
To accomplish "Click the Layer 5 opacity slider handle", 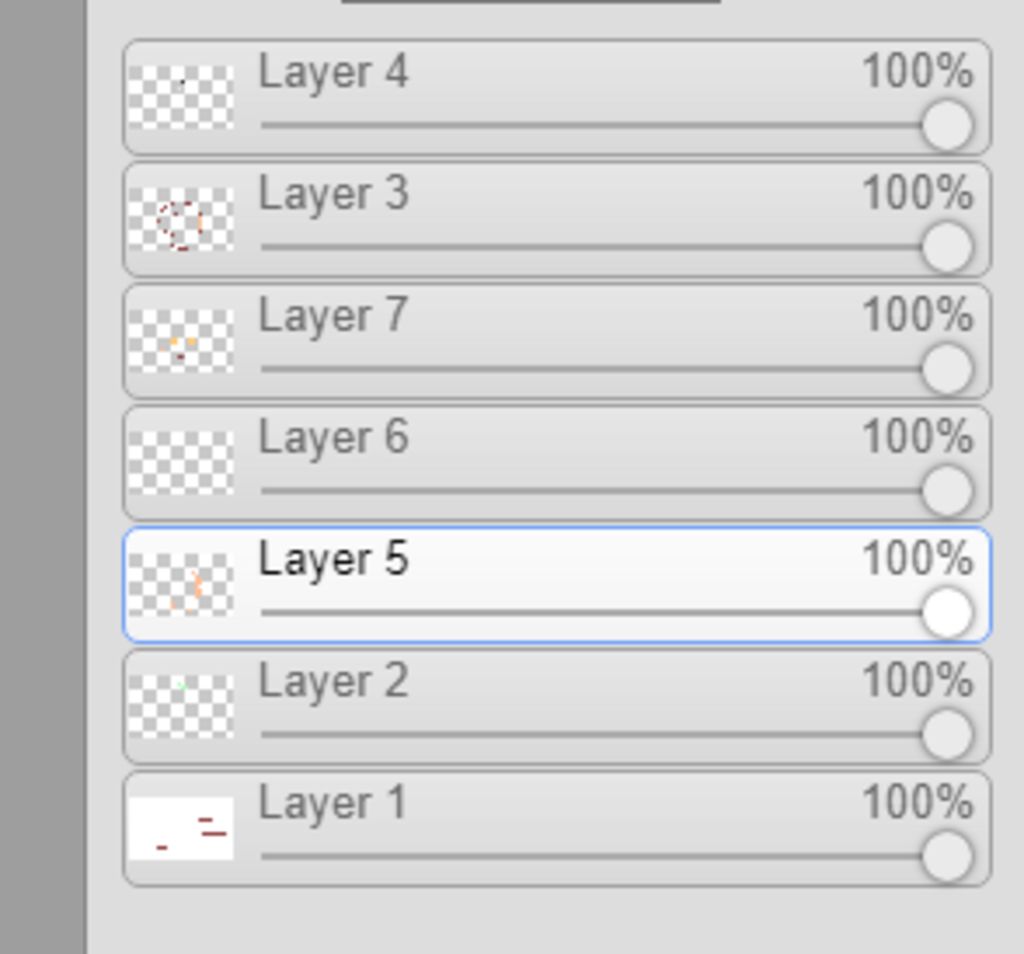I will click(x=946, y=613).
